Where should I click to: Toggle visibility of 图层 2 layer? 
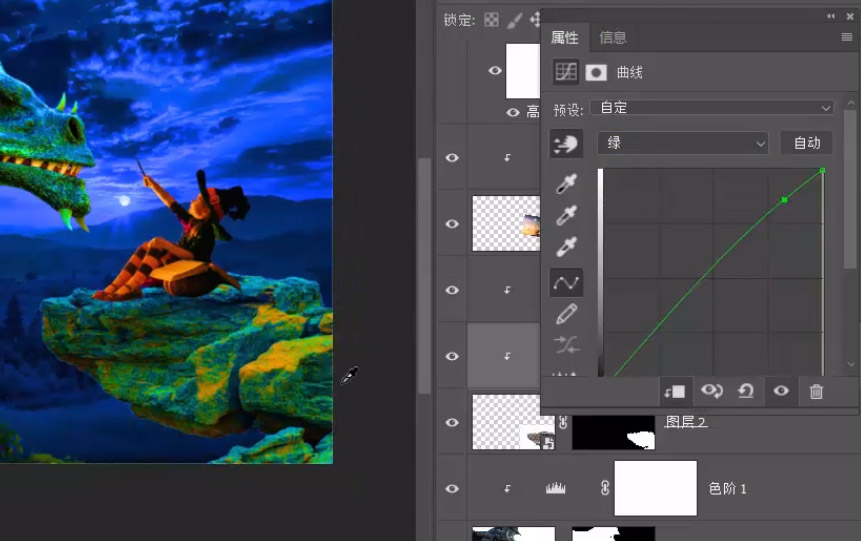(x=452, y=422)
